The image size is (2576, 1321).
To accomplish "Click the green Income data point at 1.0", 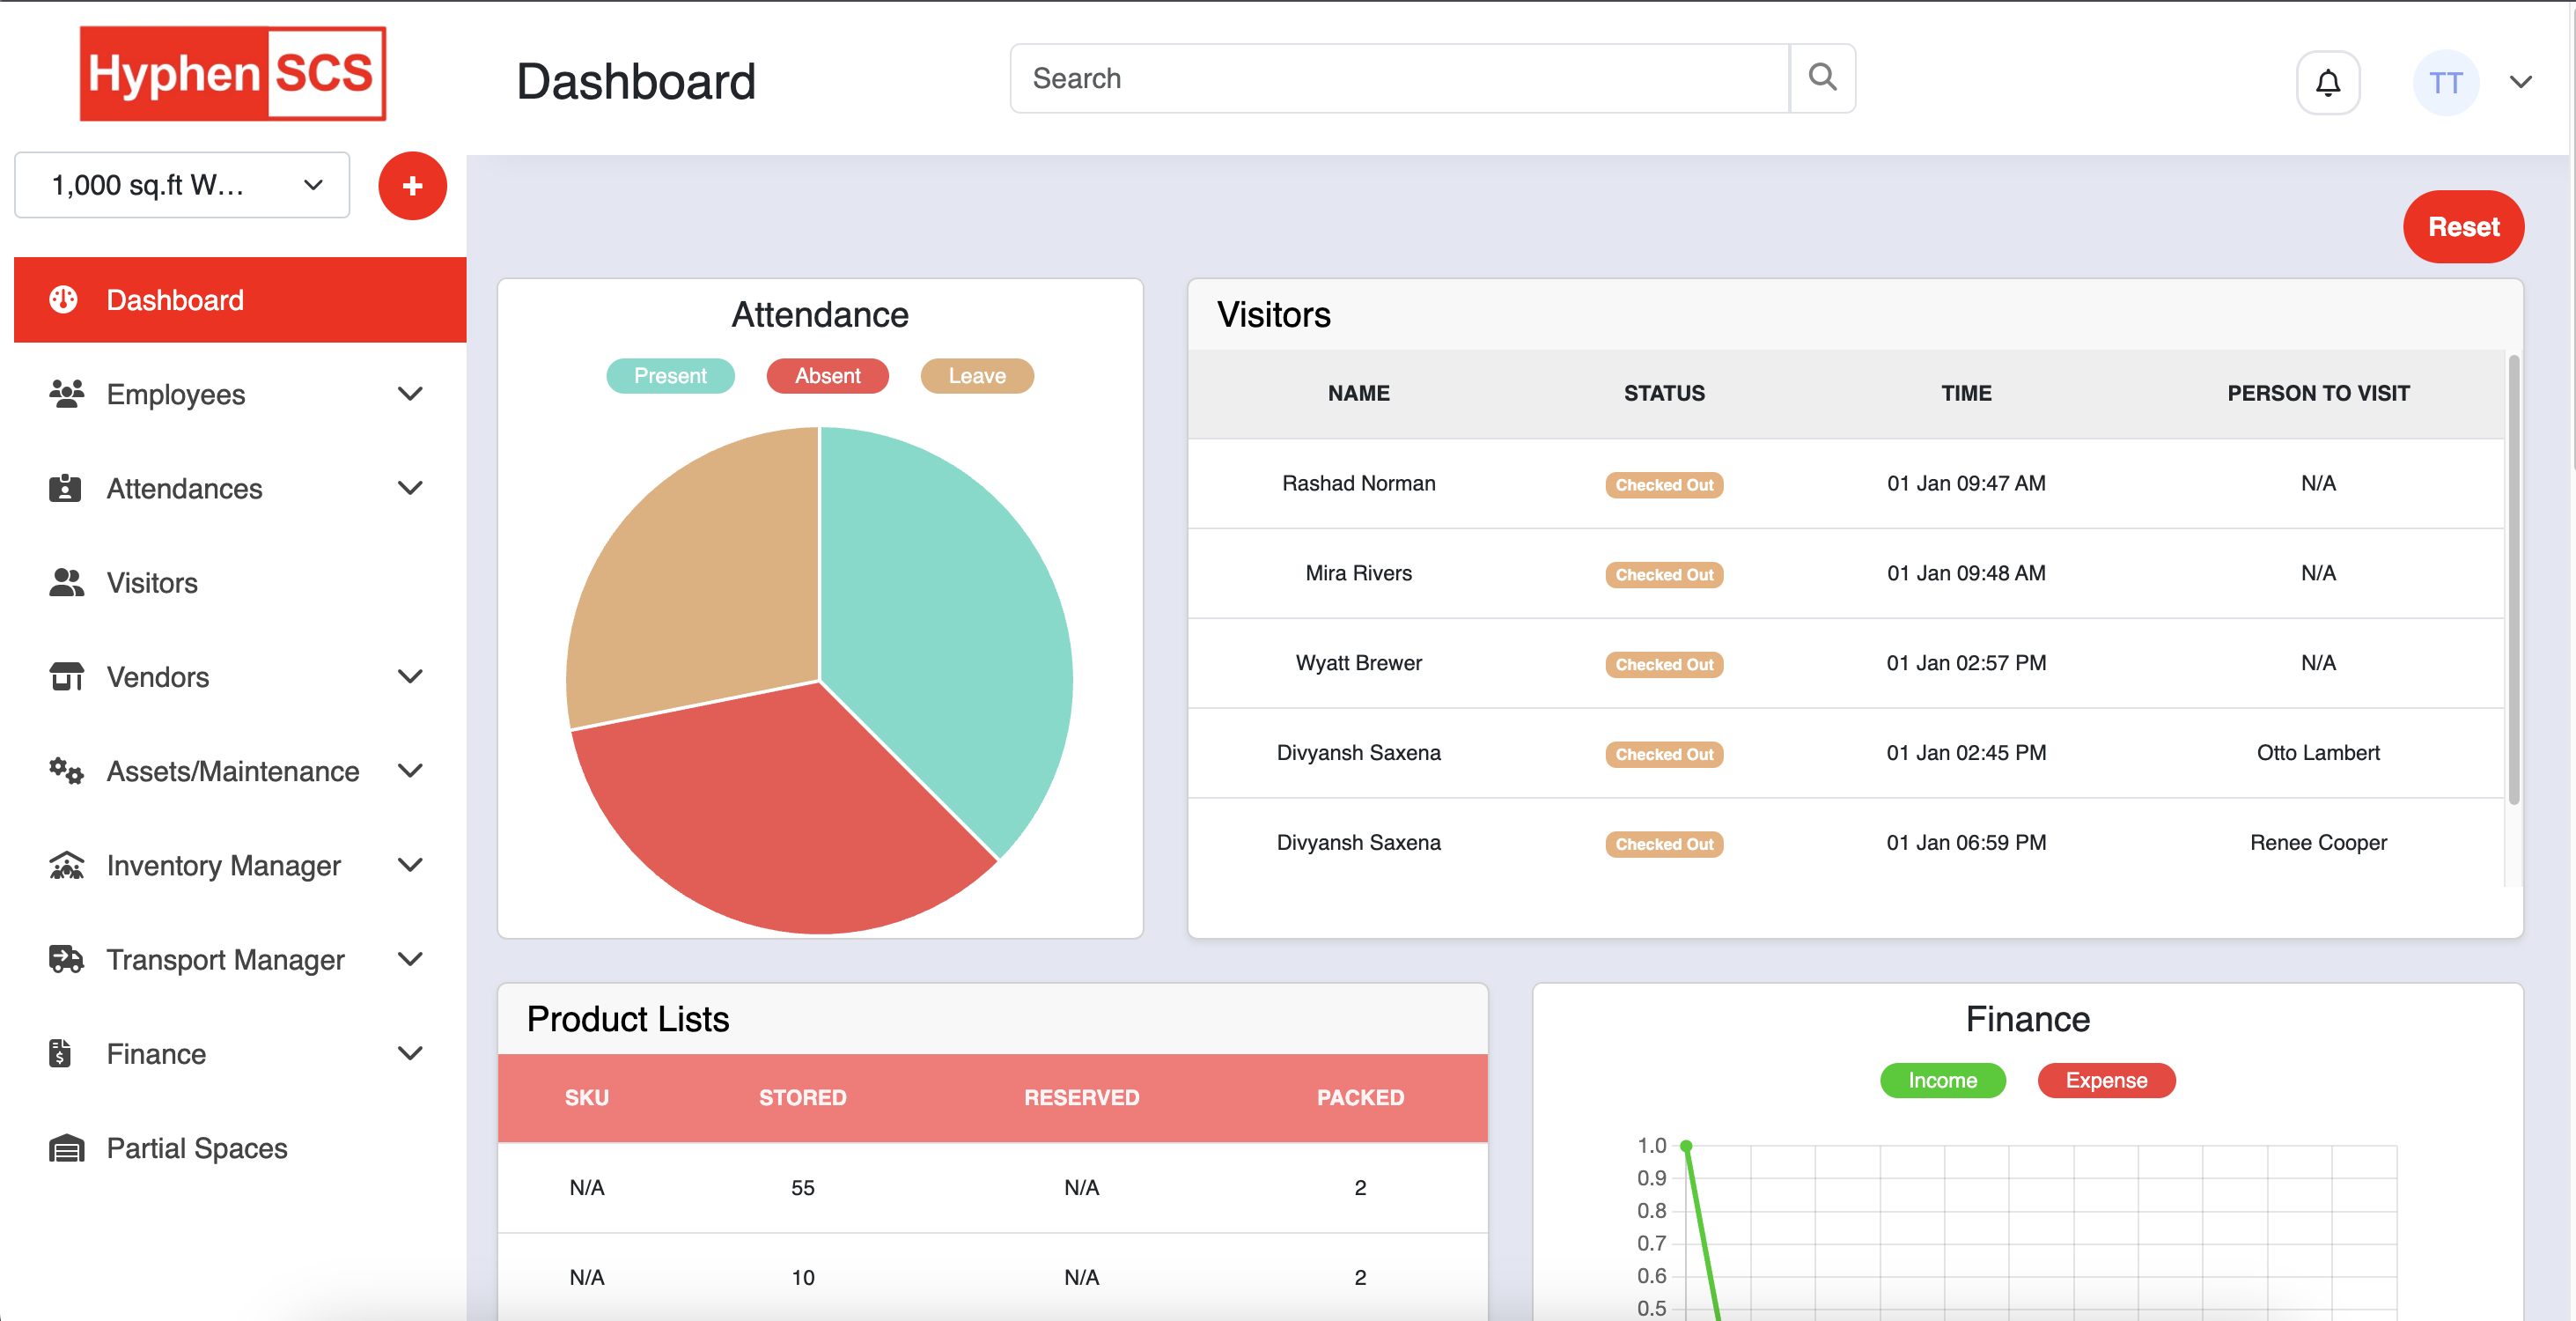I will coord(1686,1146).
